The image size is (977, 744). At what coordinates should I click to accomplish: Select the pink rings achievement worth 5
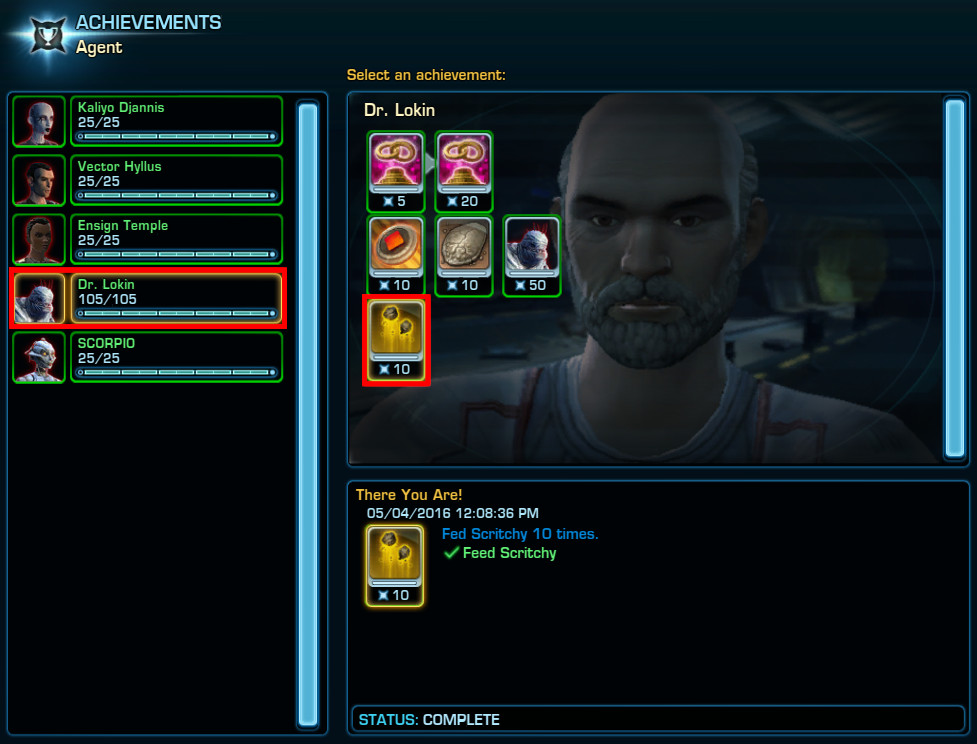396,171
